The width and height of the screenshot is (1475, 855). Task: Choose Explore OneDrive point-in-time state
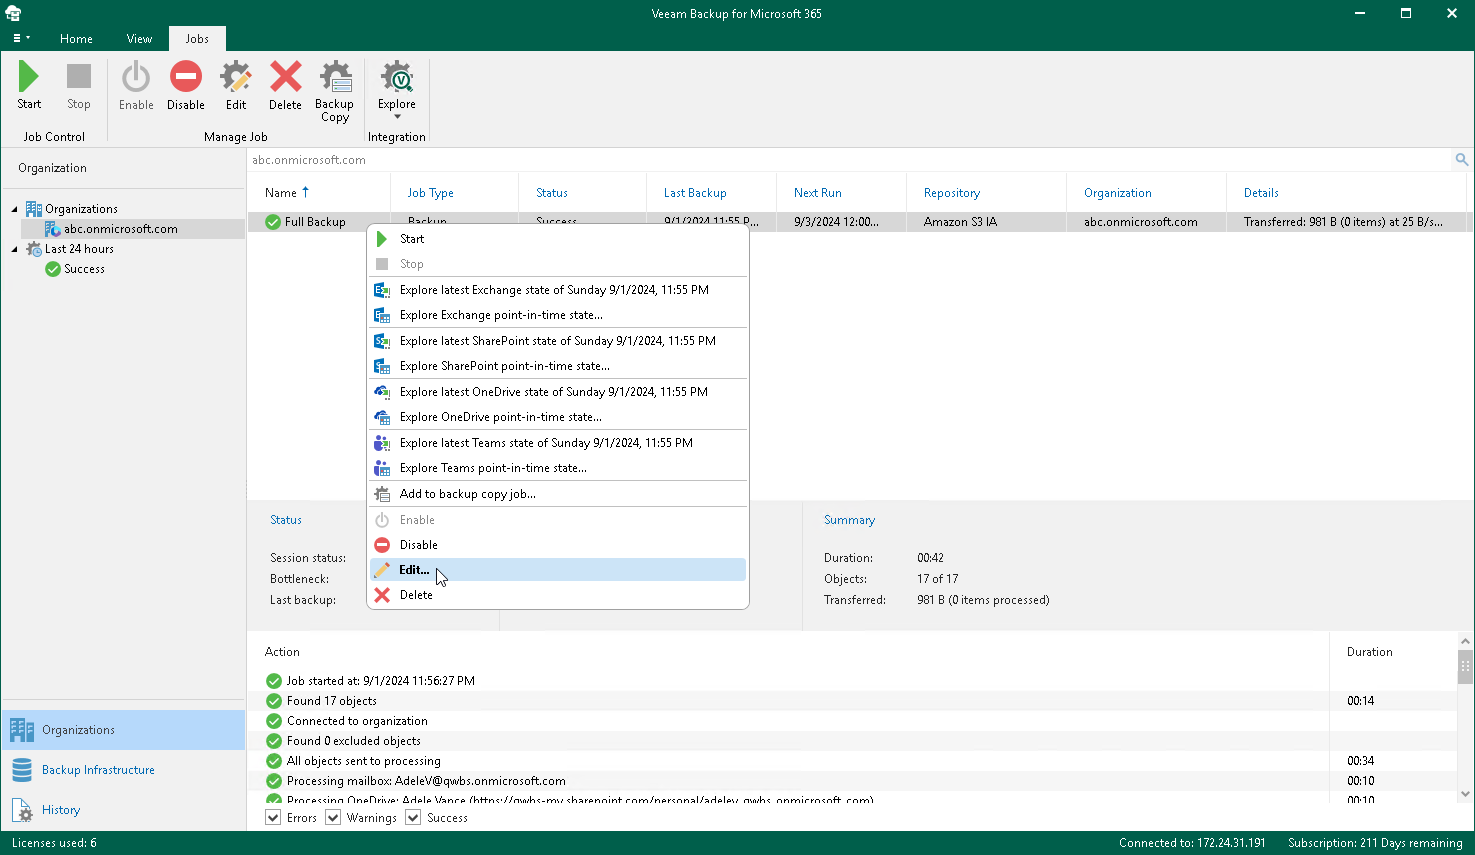click(558, 417)
